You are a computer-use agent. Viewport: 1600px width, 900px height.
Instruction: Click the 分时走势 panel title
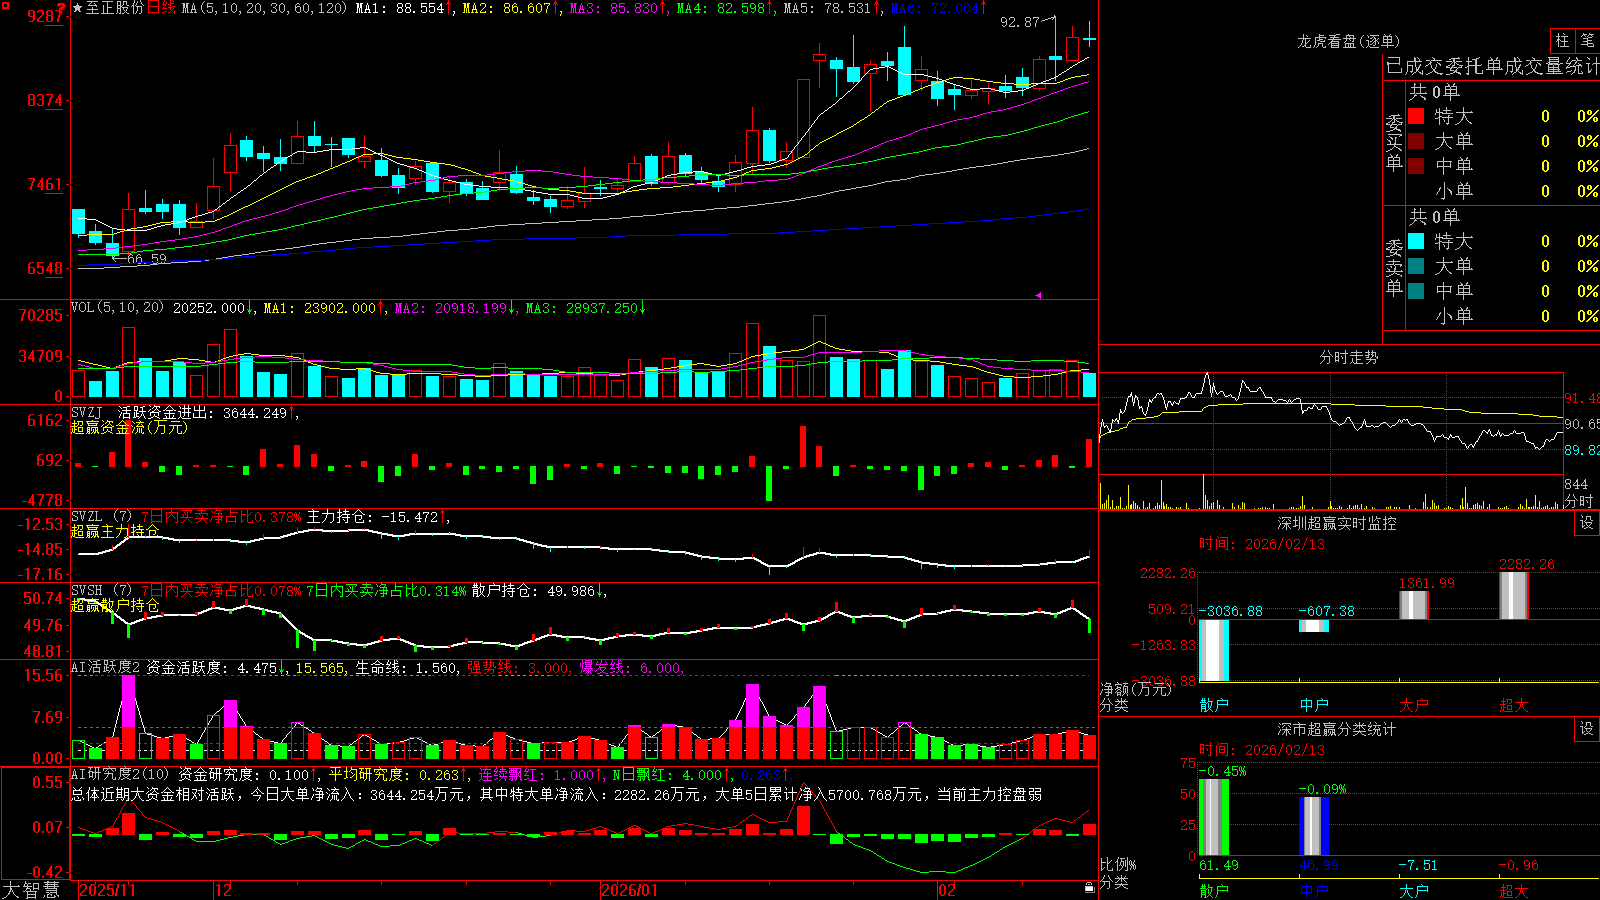pyautogui.click(x=1348, y=357)
